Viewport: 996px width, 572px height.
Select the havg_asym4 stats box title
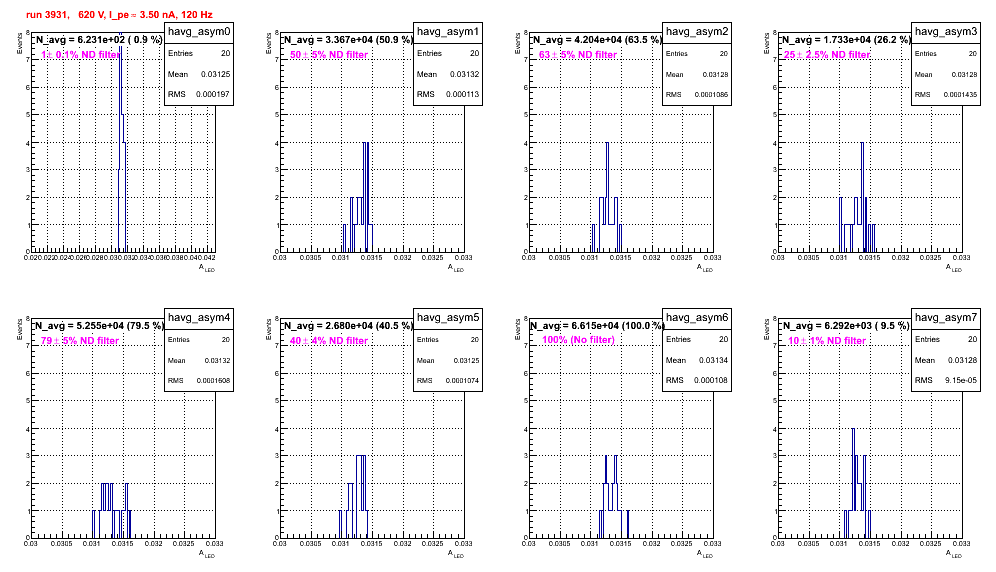(x=199, y=318)
